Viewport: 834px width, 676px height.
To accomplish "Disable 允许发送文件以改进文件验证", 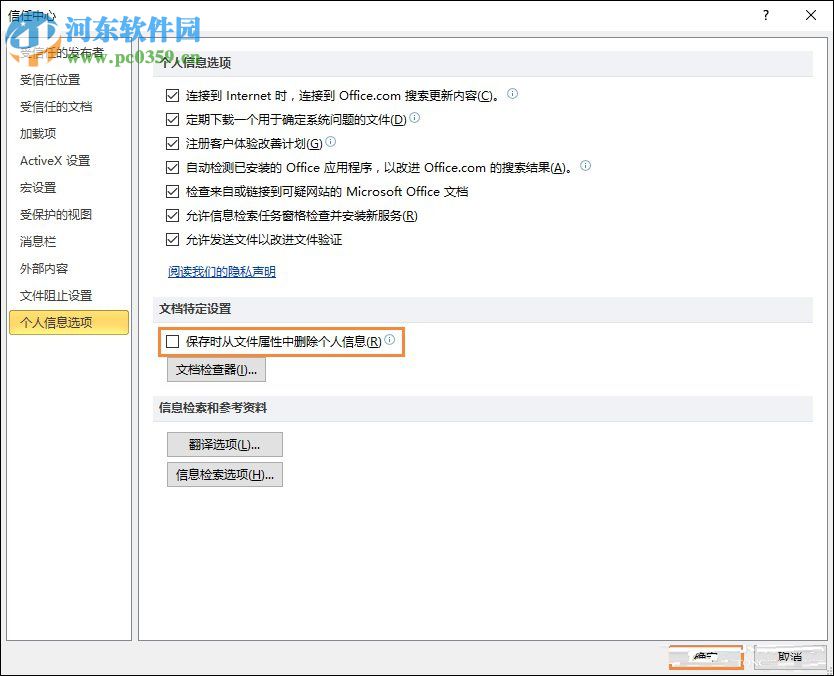I will [173, 239].
